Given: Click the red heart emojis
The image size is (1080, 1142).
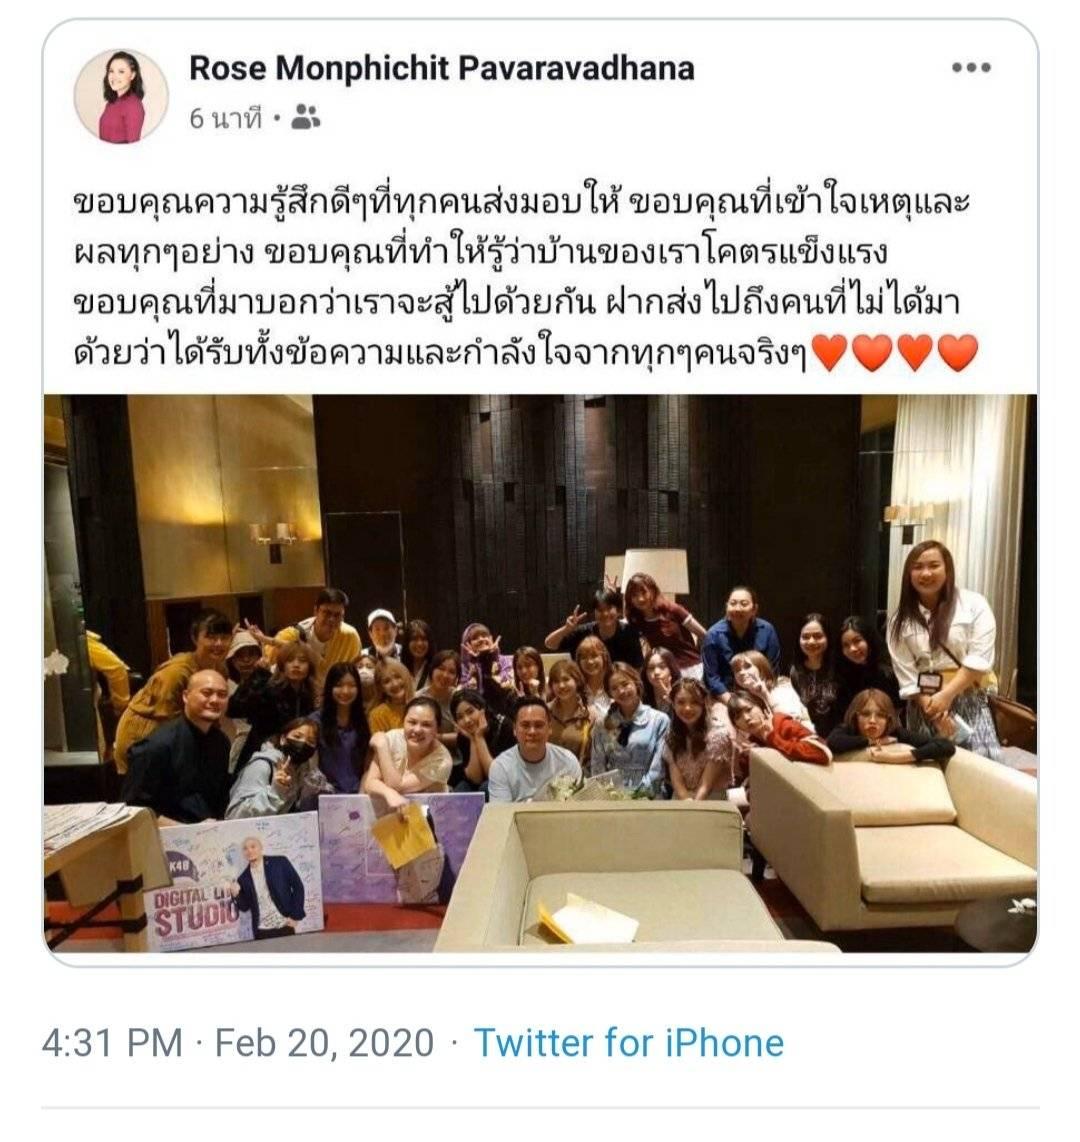Looking at the screenshot, I should [x=894, y=353].
